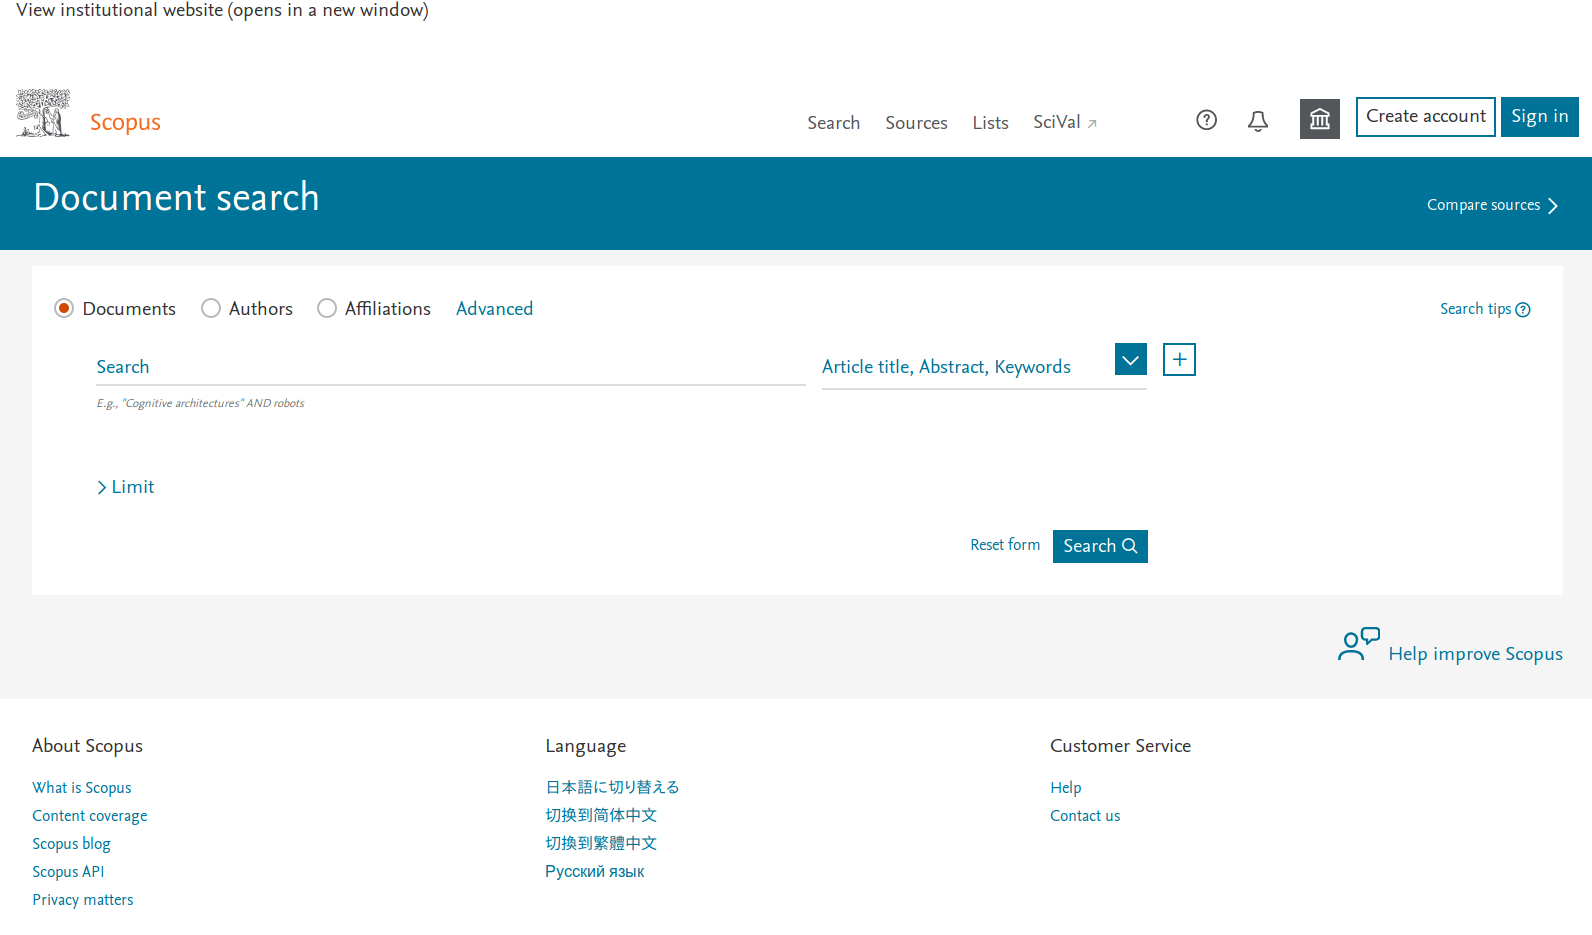Click the Create account button

point(1425,117)
